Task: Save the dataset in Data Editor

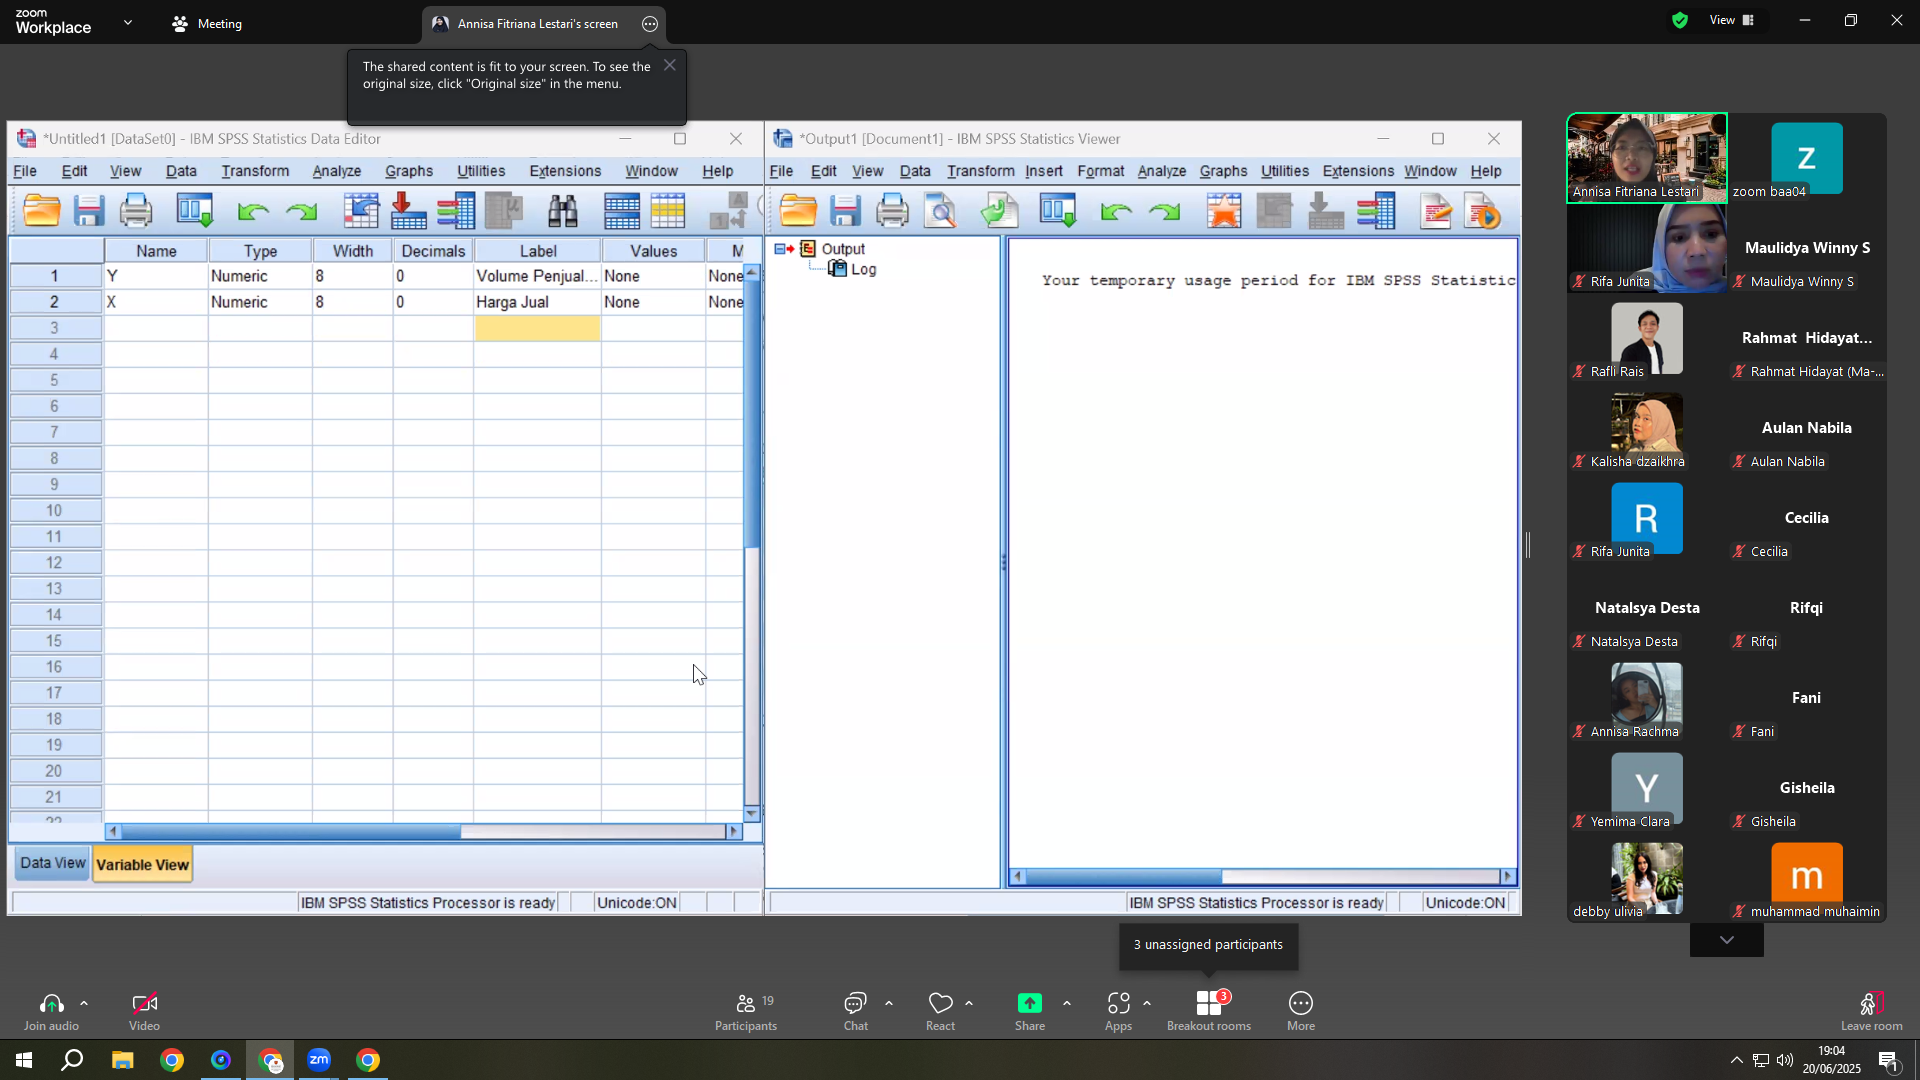Action: 89,211
